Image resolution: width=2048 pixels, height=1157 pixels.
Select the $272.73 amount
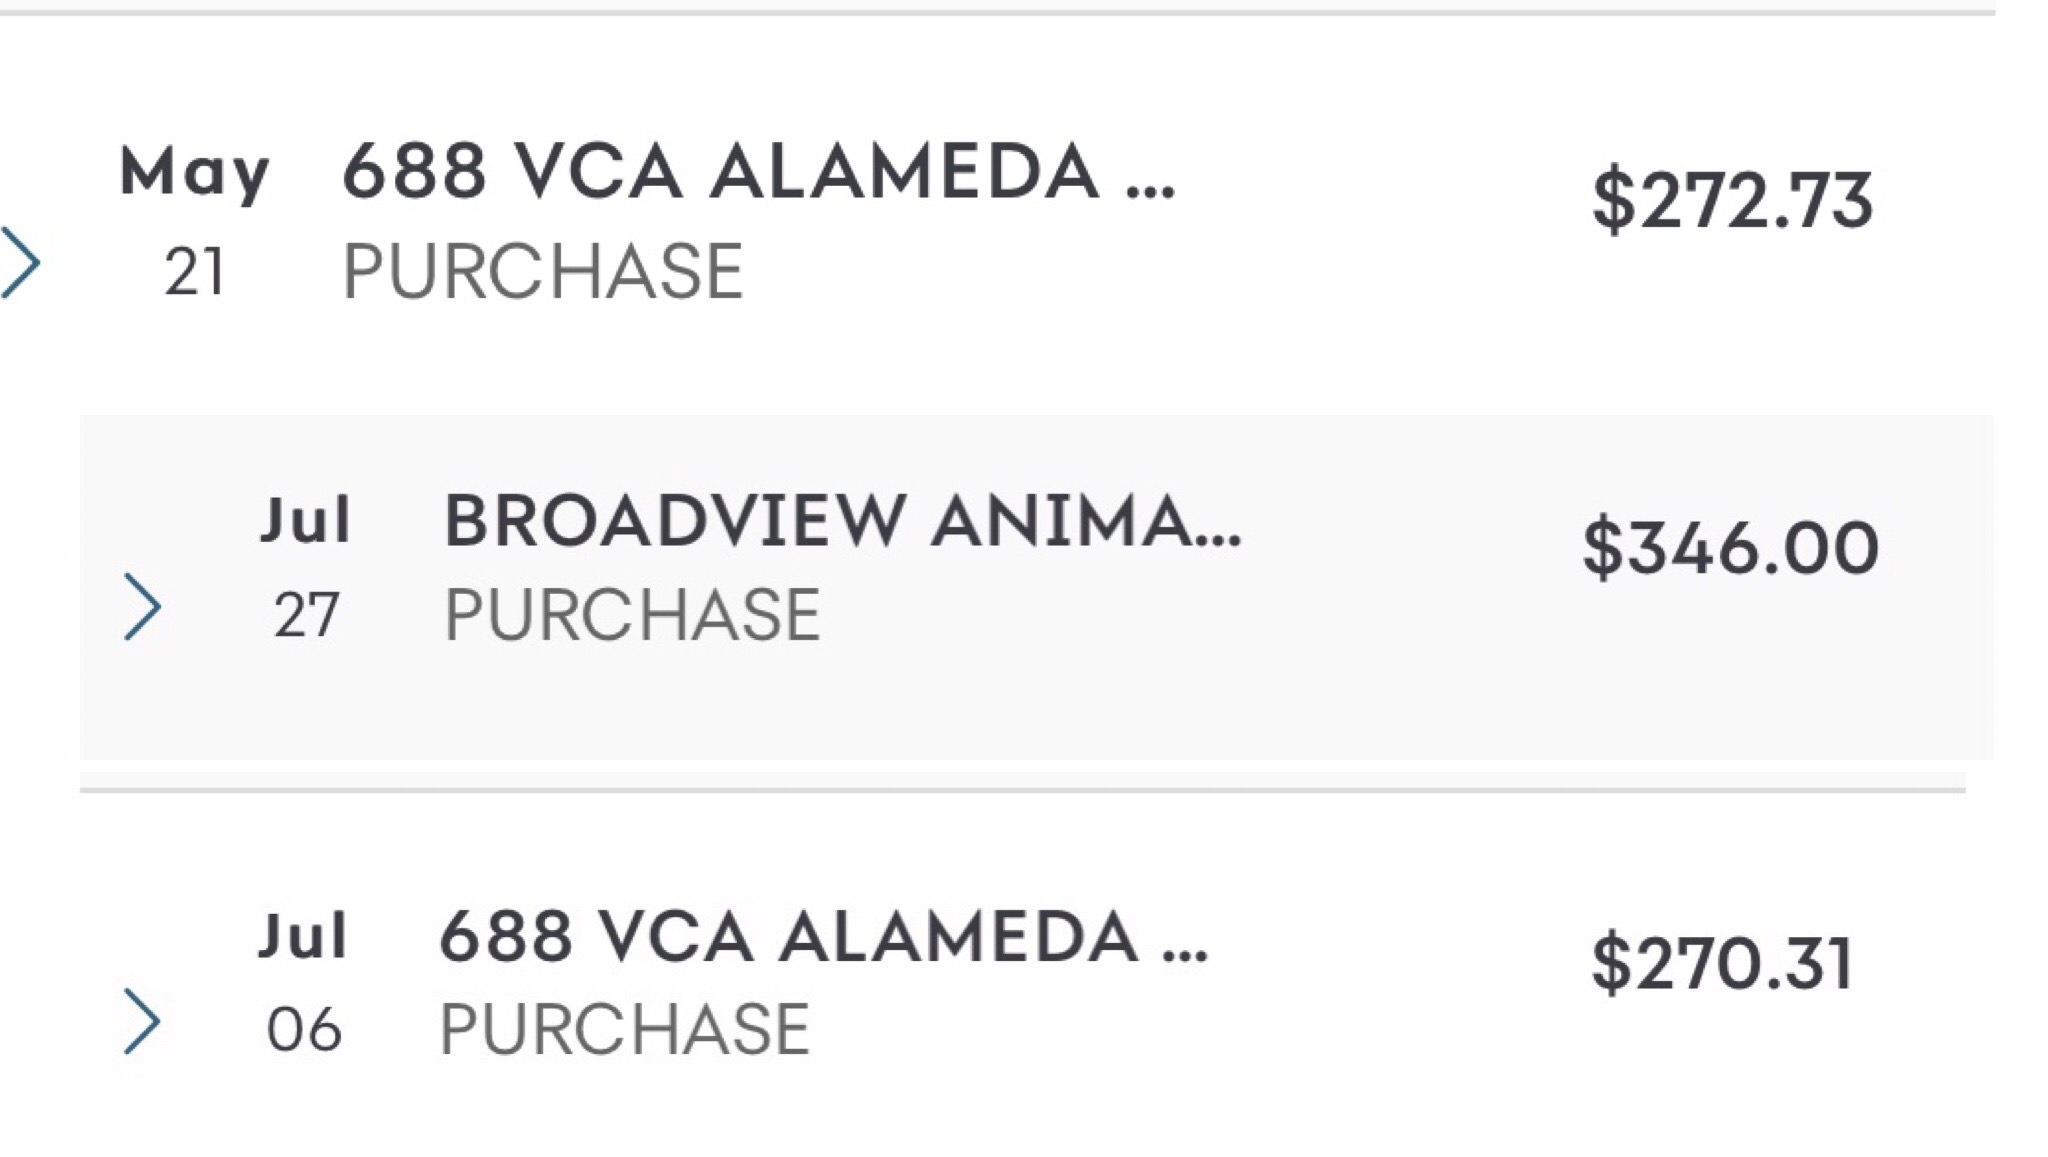[x=1732, y=200]
